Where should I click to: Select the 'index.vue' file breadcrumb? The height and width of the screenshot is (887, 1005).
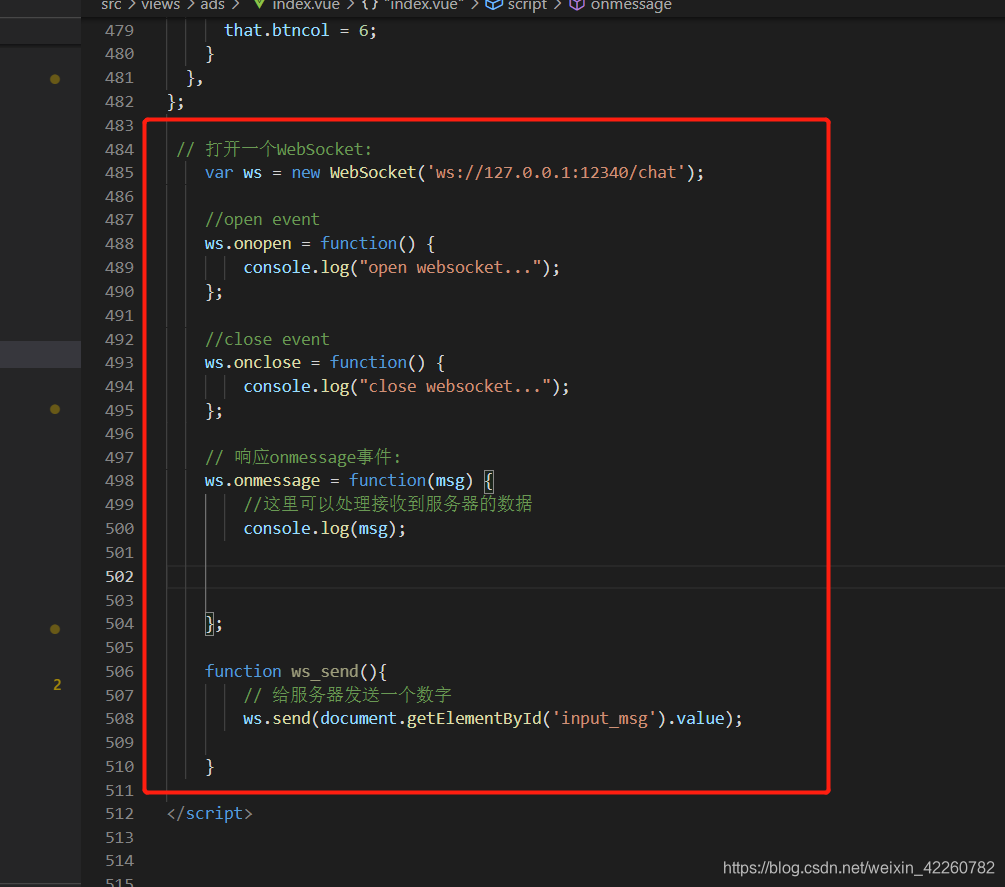coord(306,5)
